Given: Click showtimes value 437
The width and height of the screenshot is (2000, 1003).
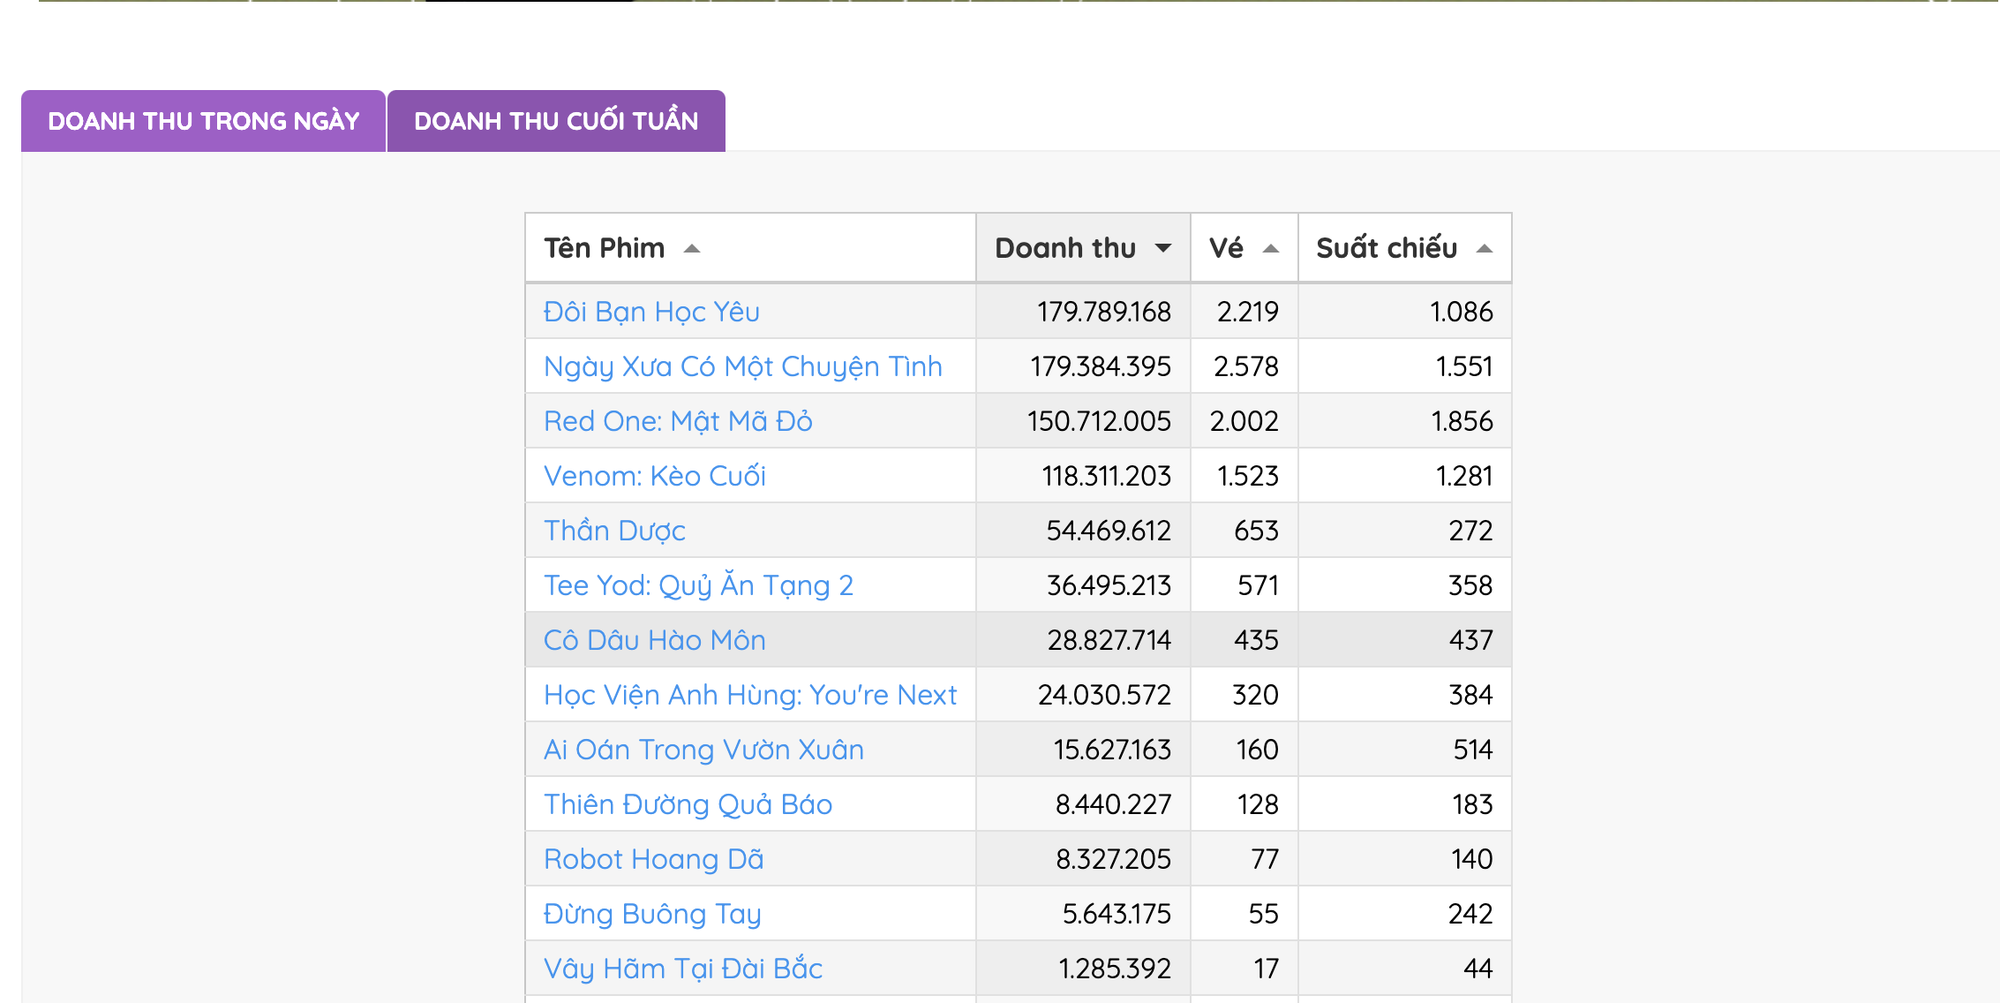Looking at the screenshot, I should pyautogui.click(x=1471, y=640).
